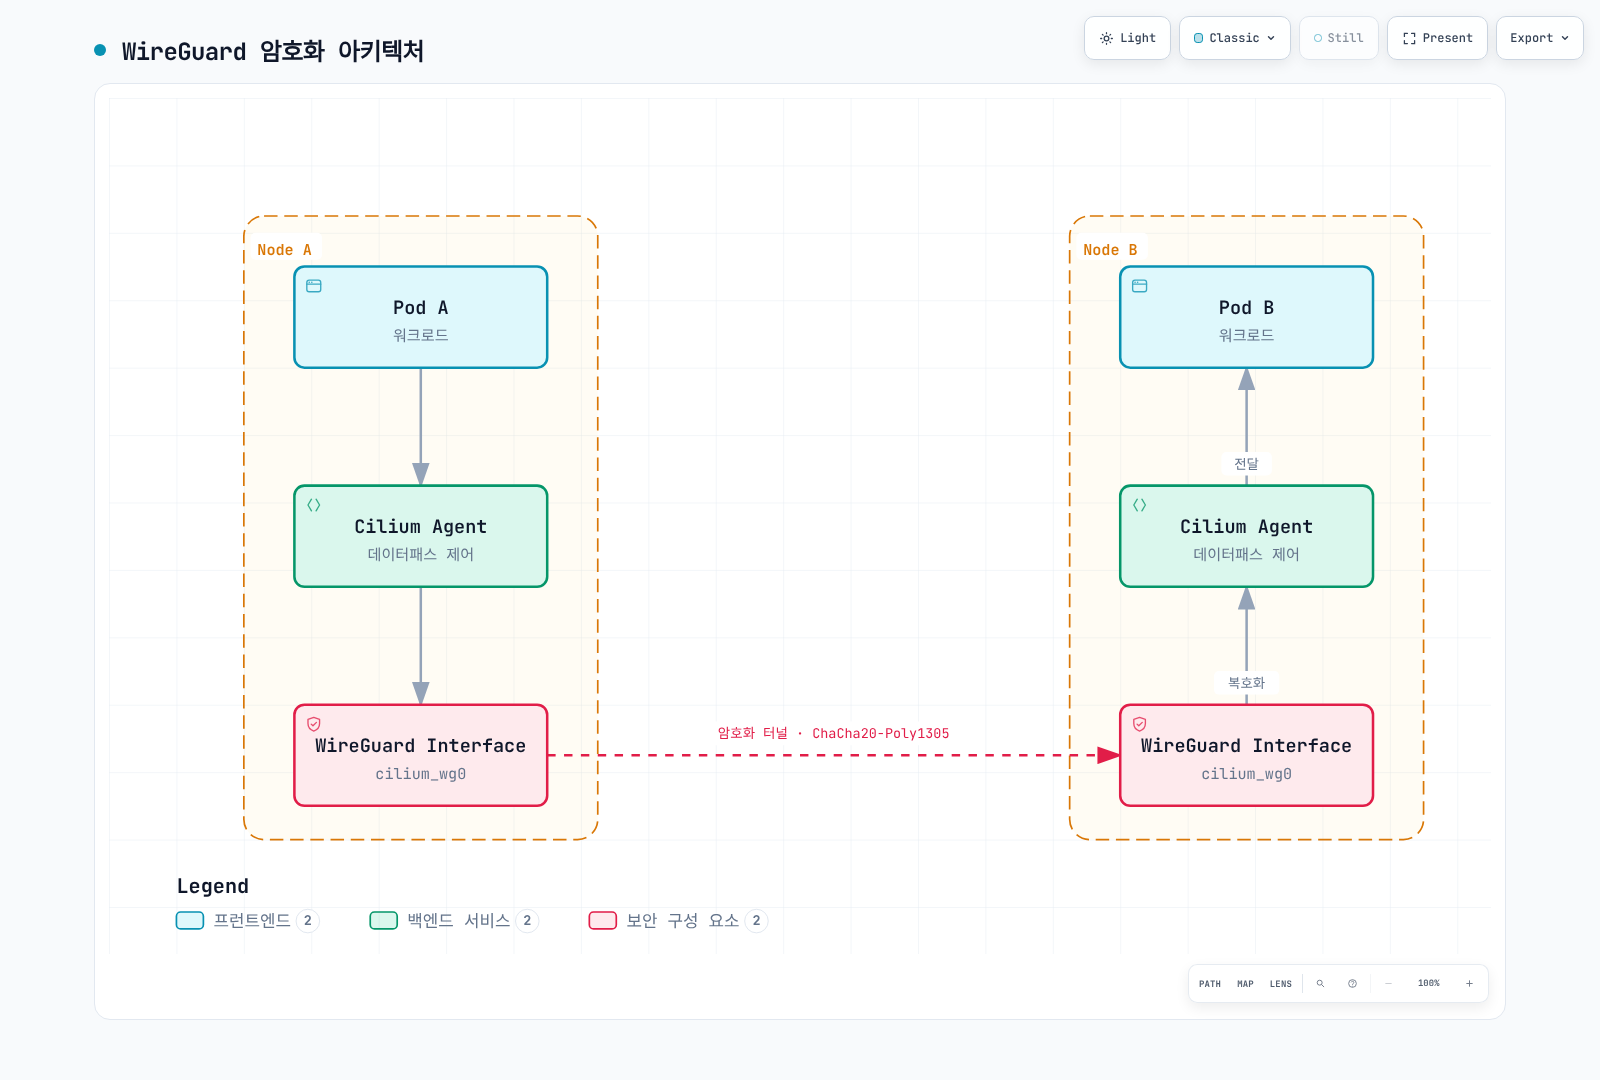Toggle the 보안 구성 요소 legend filter label
This screenshot has width=1600, height=1080.
(683, 921)
